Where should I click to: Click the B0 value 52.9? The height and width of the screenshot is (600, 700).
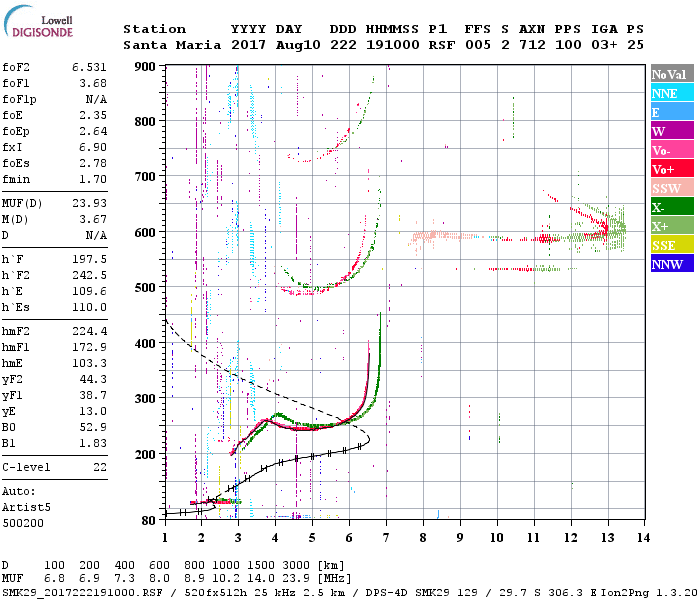[x=93, y=427]
